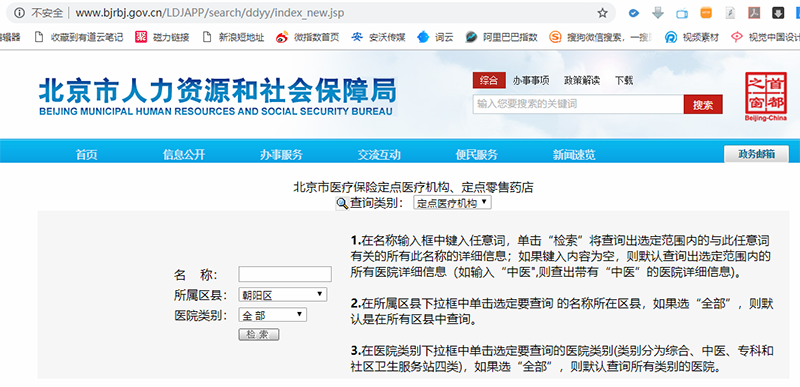The image size is (800, 387).
Task: Open 信息公开 in navigation bar
Action: click(x=184, y=154)
